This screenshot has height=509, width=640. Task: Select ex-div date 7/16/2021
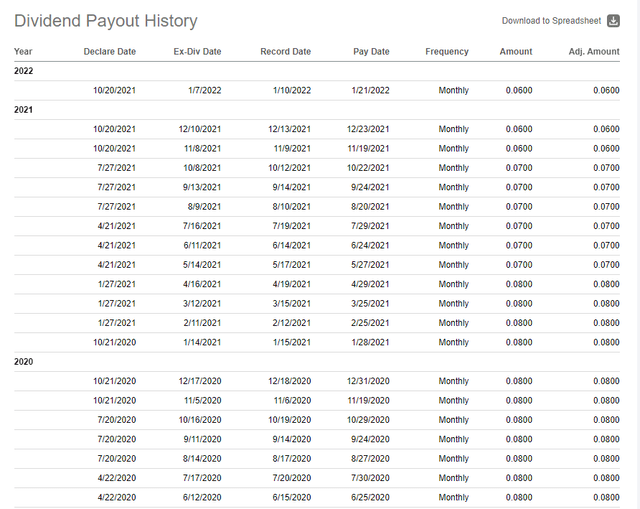[202, 226]
